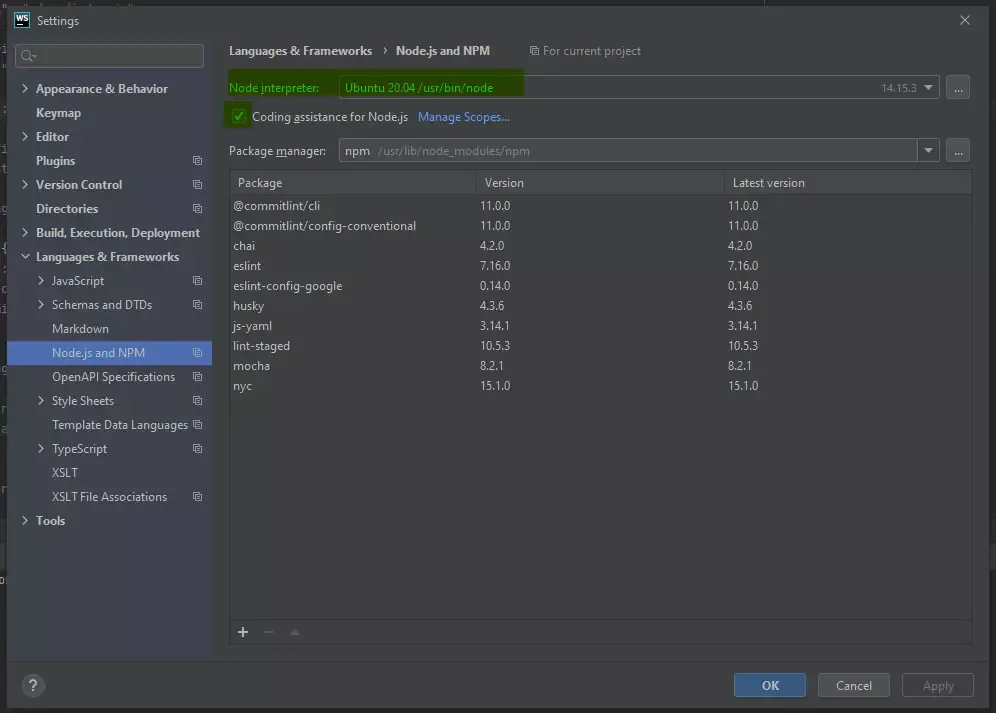Viewport: 996px width, 713px height.
Task: Click project-level icon next to TypeScript
Action: 198,449
